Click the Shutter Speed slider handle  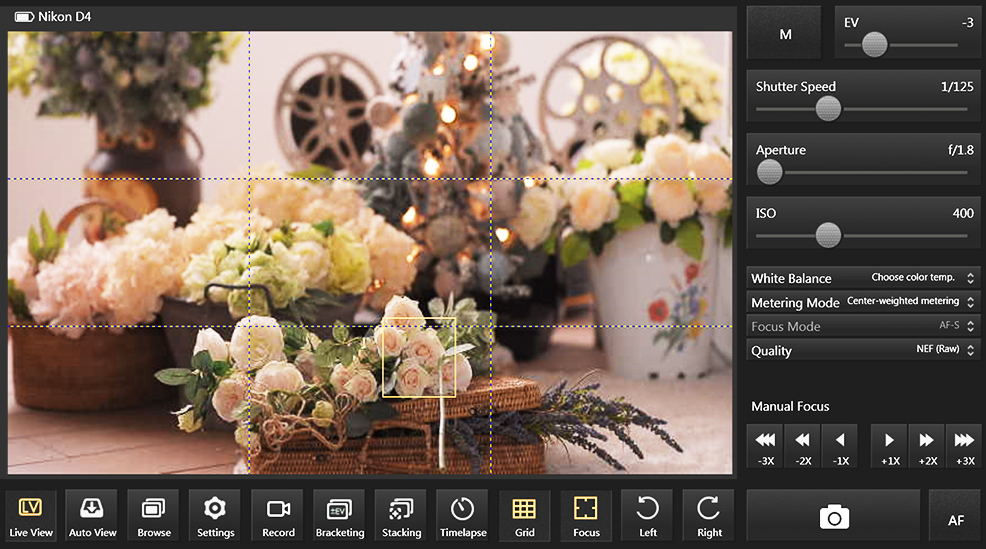pos(828,109)
